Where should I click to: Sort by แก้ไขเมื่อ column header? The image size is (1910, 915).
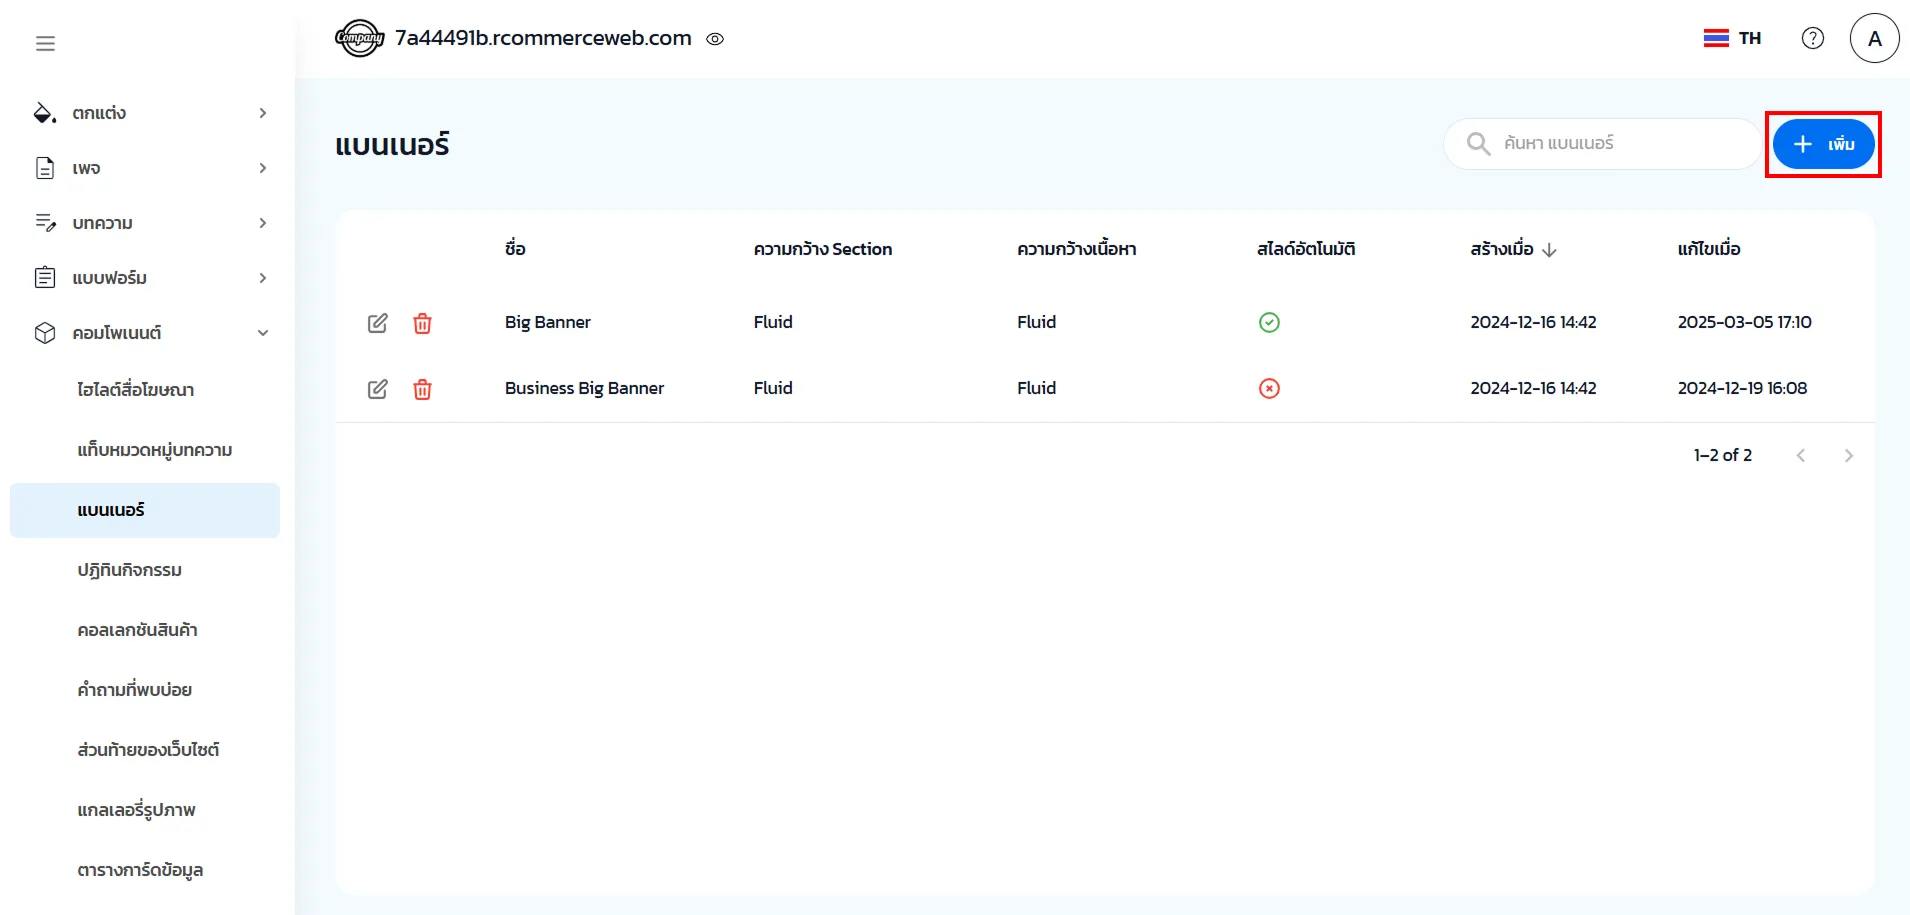coord(1709,249)
